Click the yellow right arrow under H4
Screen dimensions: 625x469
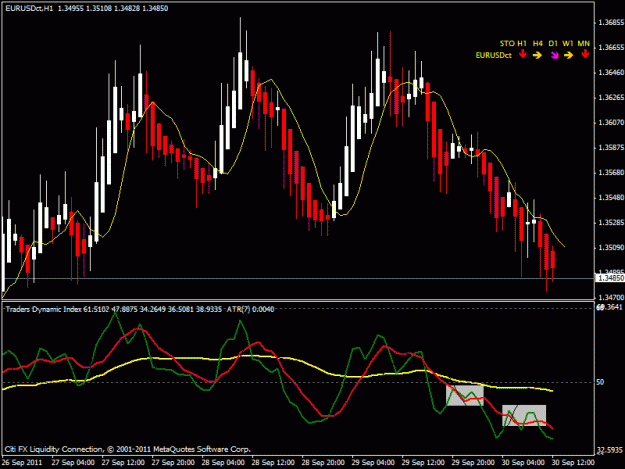click(537, 55)
